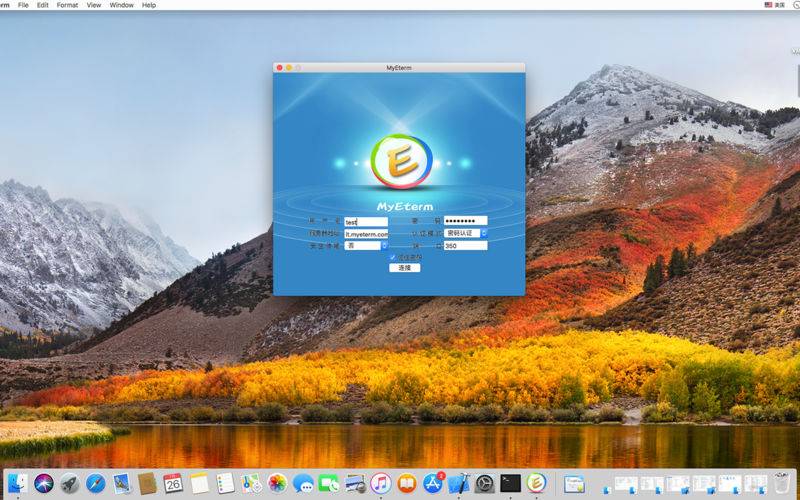Image resolution: width=800 pixels, height=500 pixels.
Task: Click the input source flag in menu bar
Action: [x=768, y=5]
